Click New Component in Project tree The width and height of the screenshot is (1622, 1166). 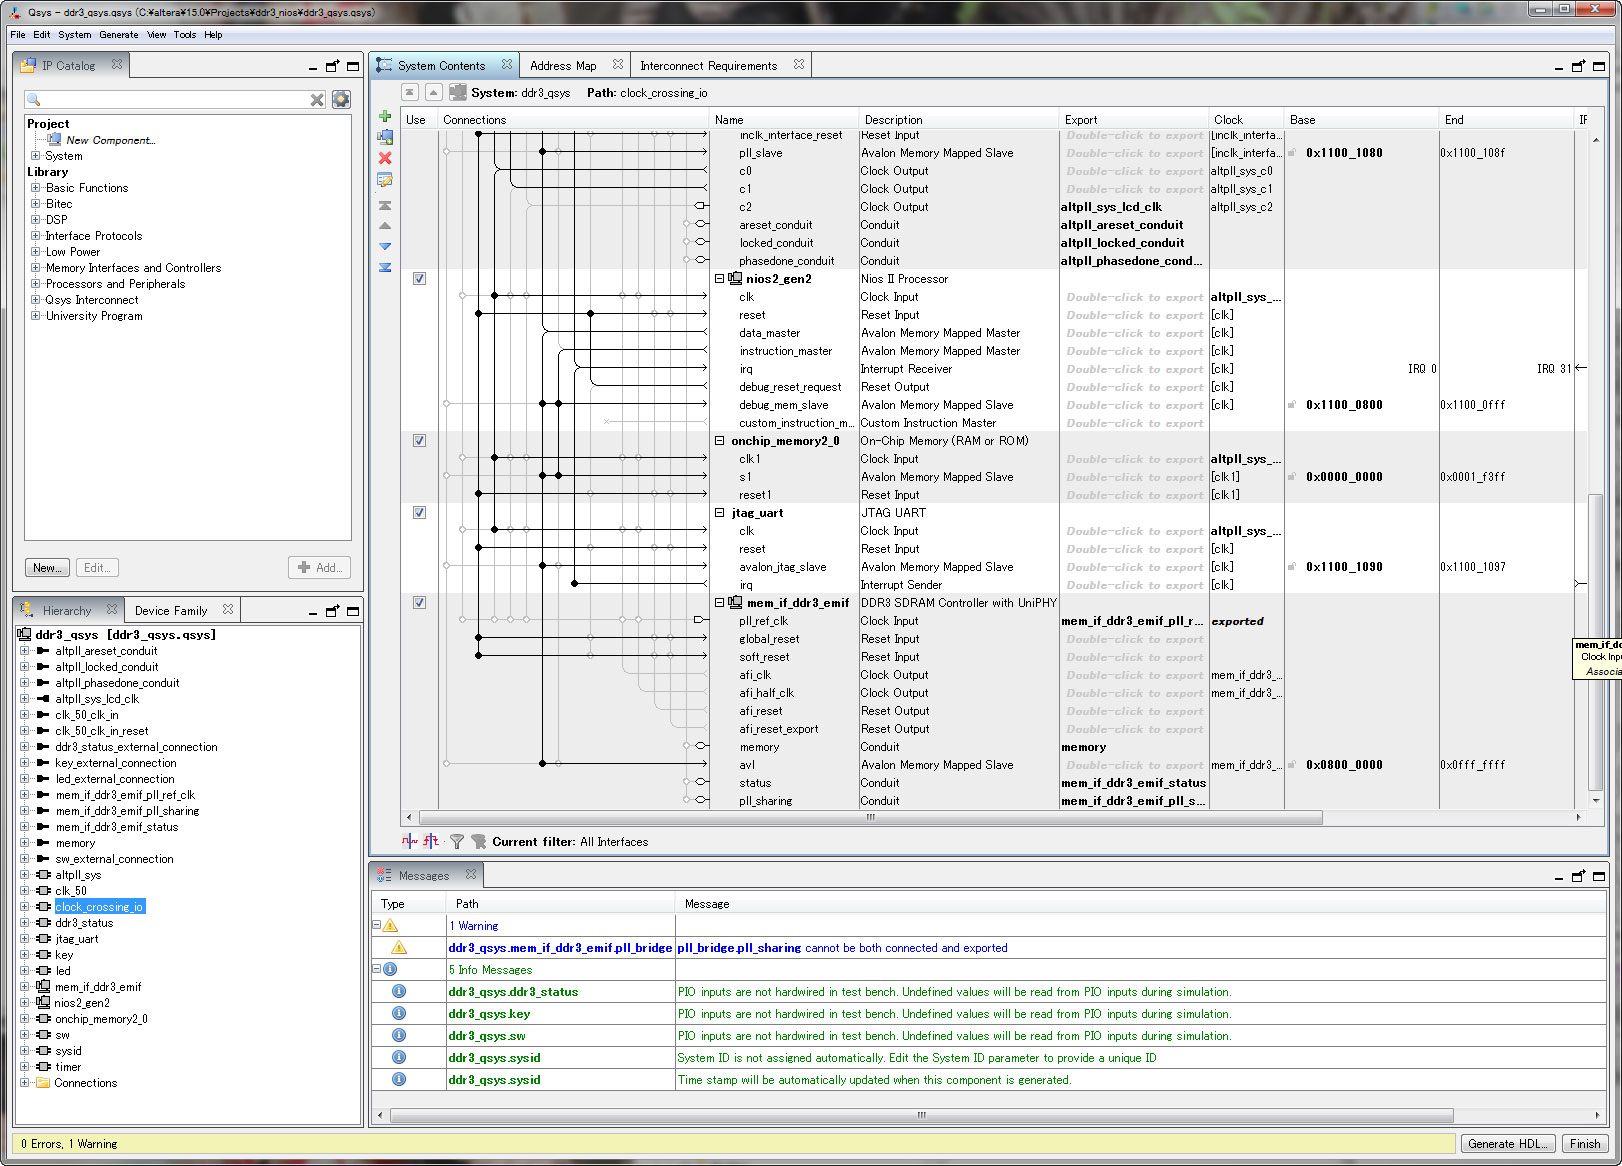110,140
